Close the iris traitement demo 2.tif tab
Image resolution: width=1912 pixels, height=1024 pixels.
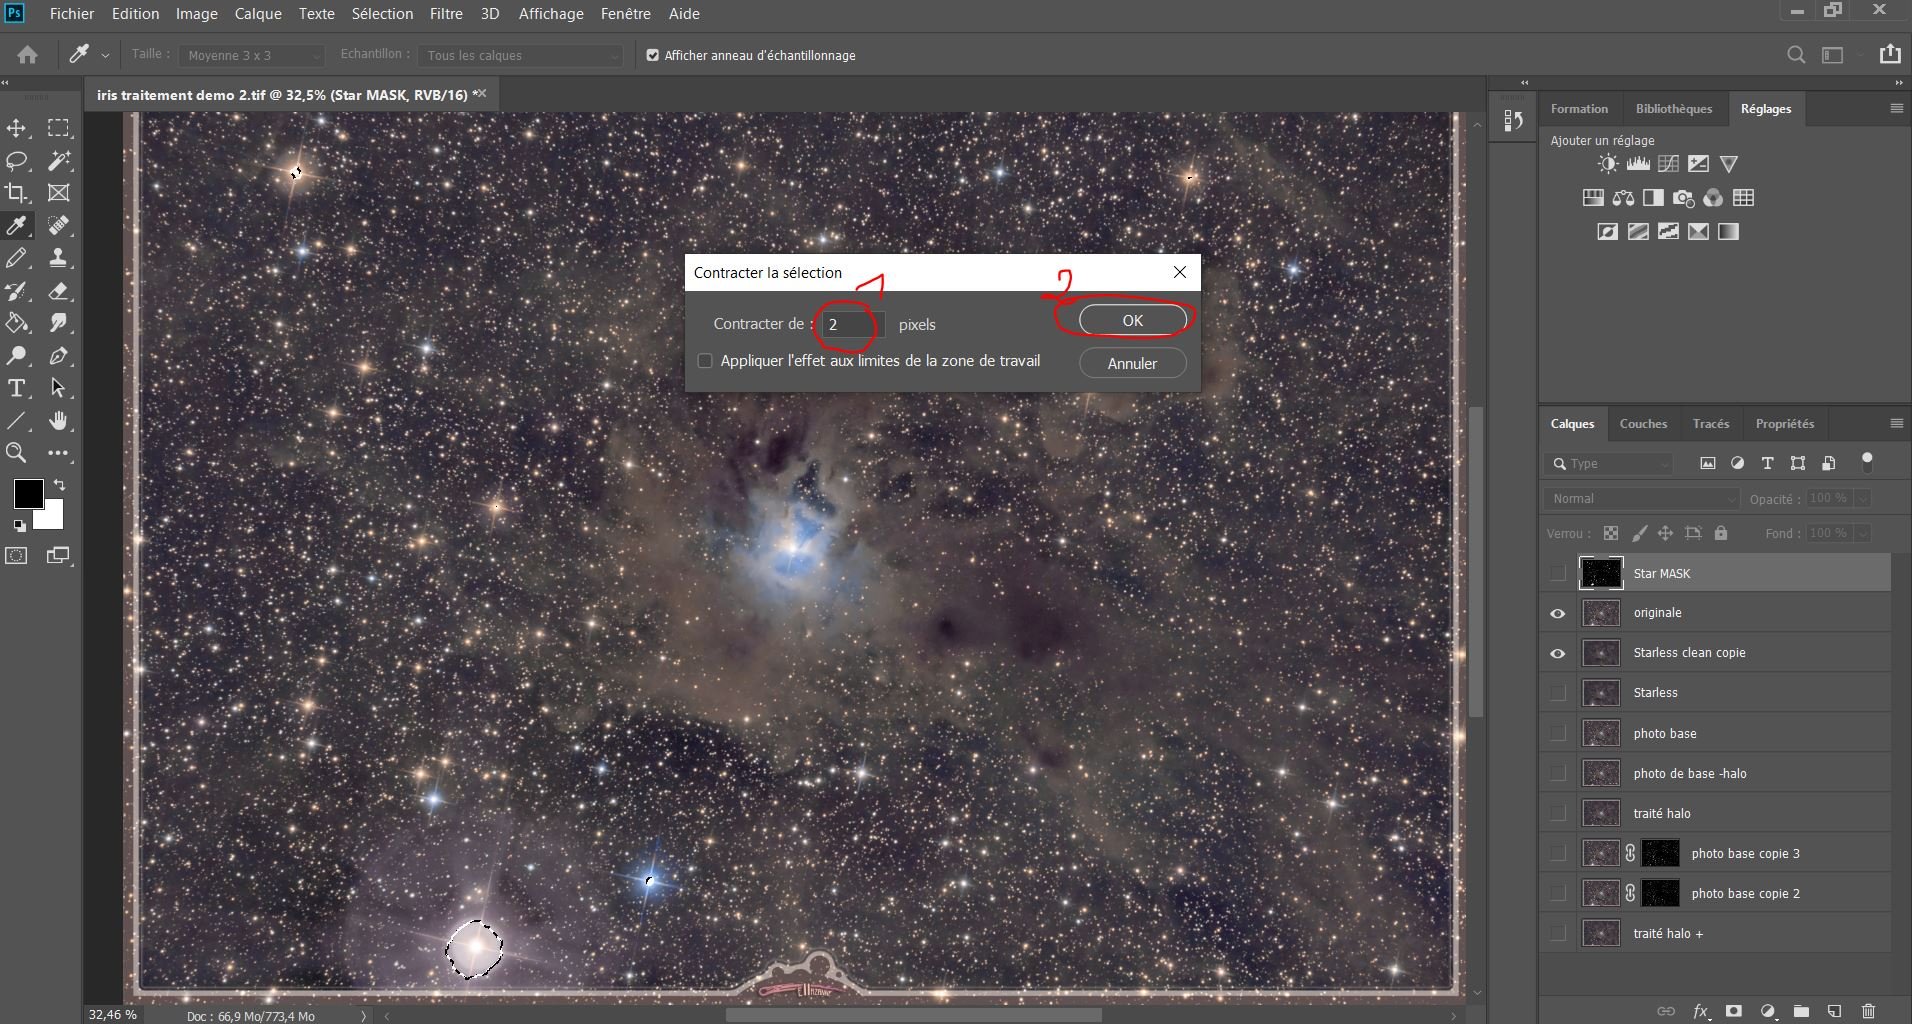click(483, 93)
